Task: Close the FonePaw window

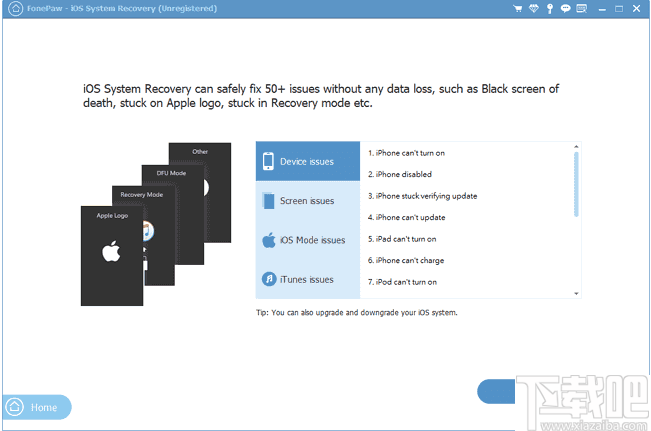Action: (x=636, y=9)
